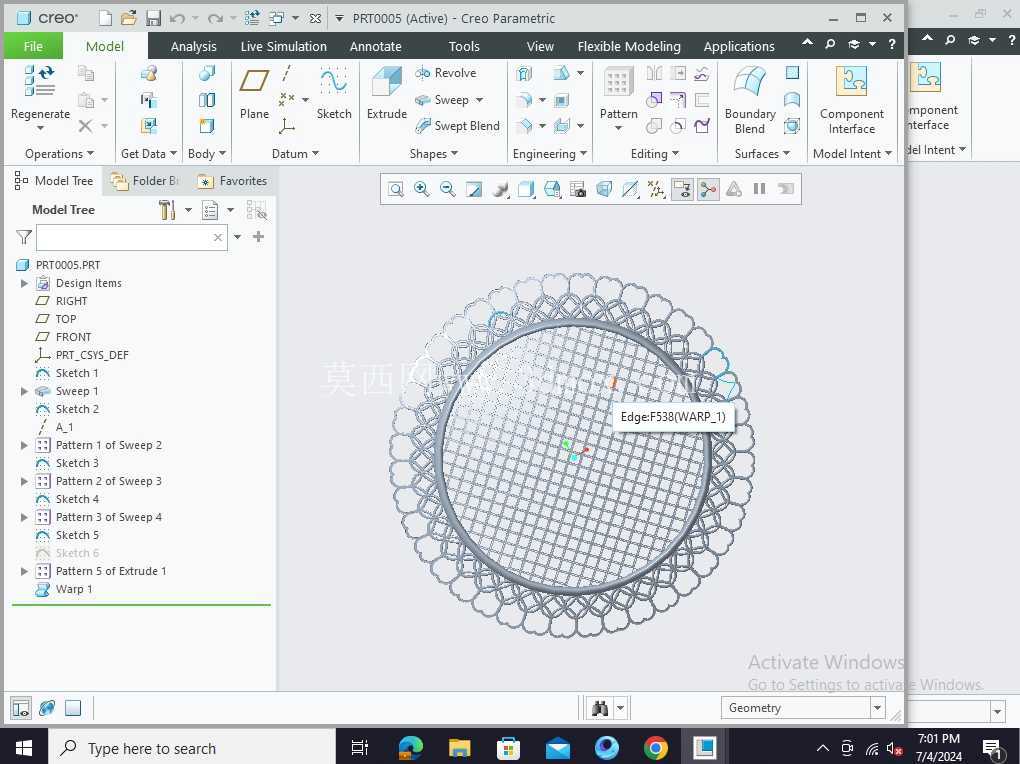
Task: Open the File menu
Action: tap(33, 46)
